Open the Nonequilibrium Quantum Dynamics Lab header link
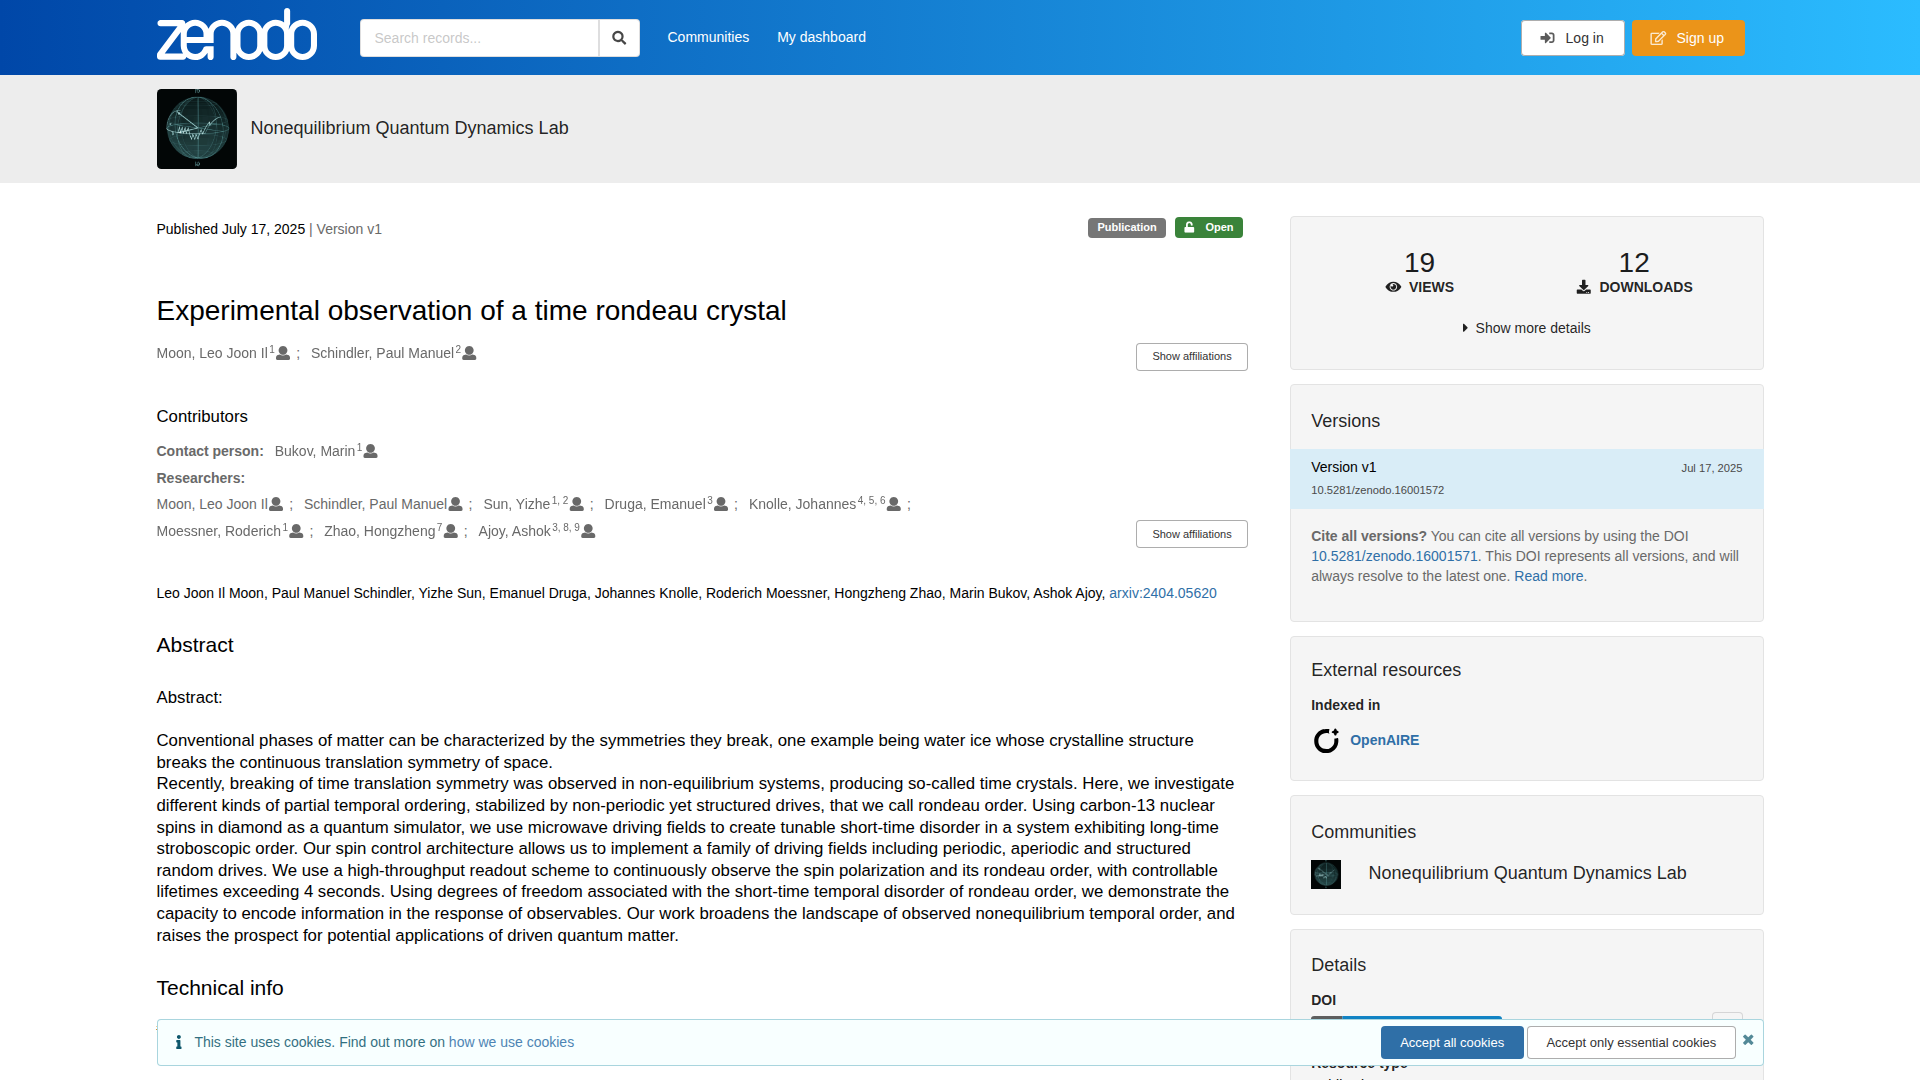Screen dimensions: 1920x1080 click(x=409, y=128)
